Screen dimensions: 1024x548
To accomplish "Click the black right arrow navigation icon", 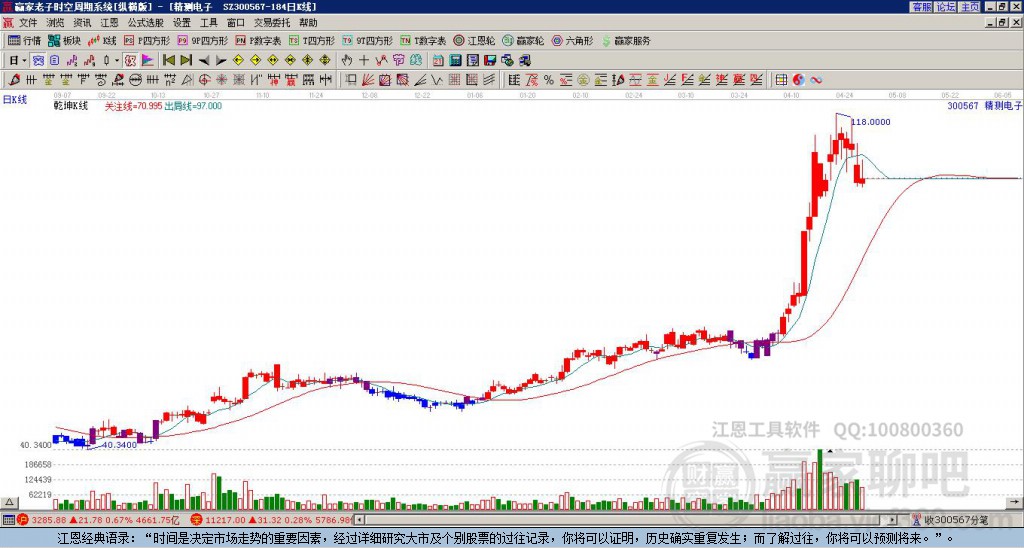I will tap(221, 60).
